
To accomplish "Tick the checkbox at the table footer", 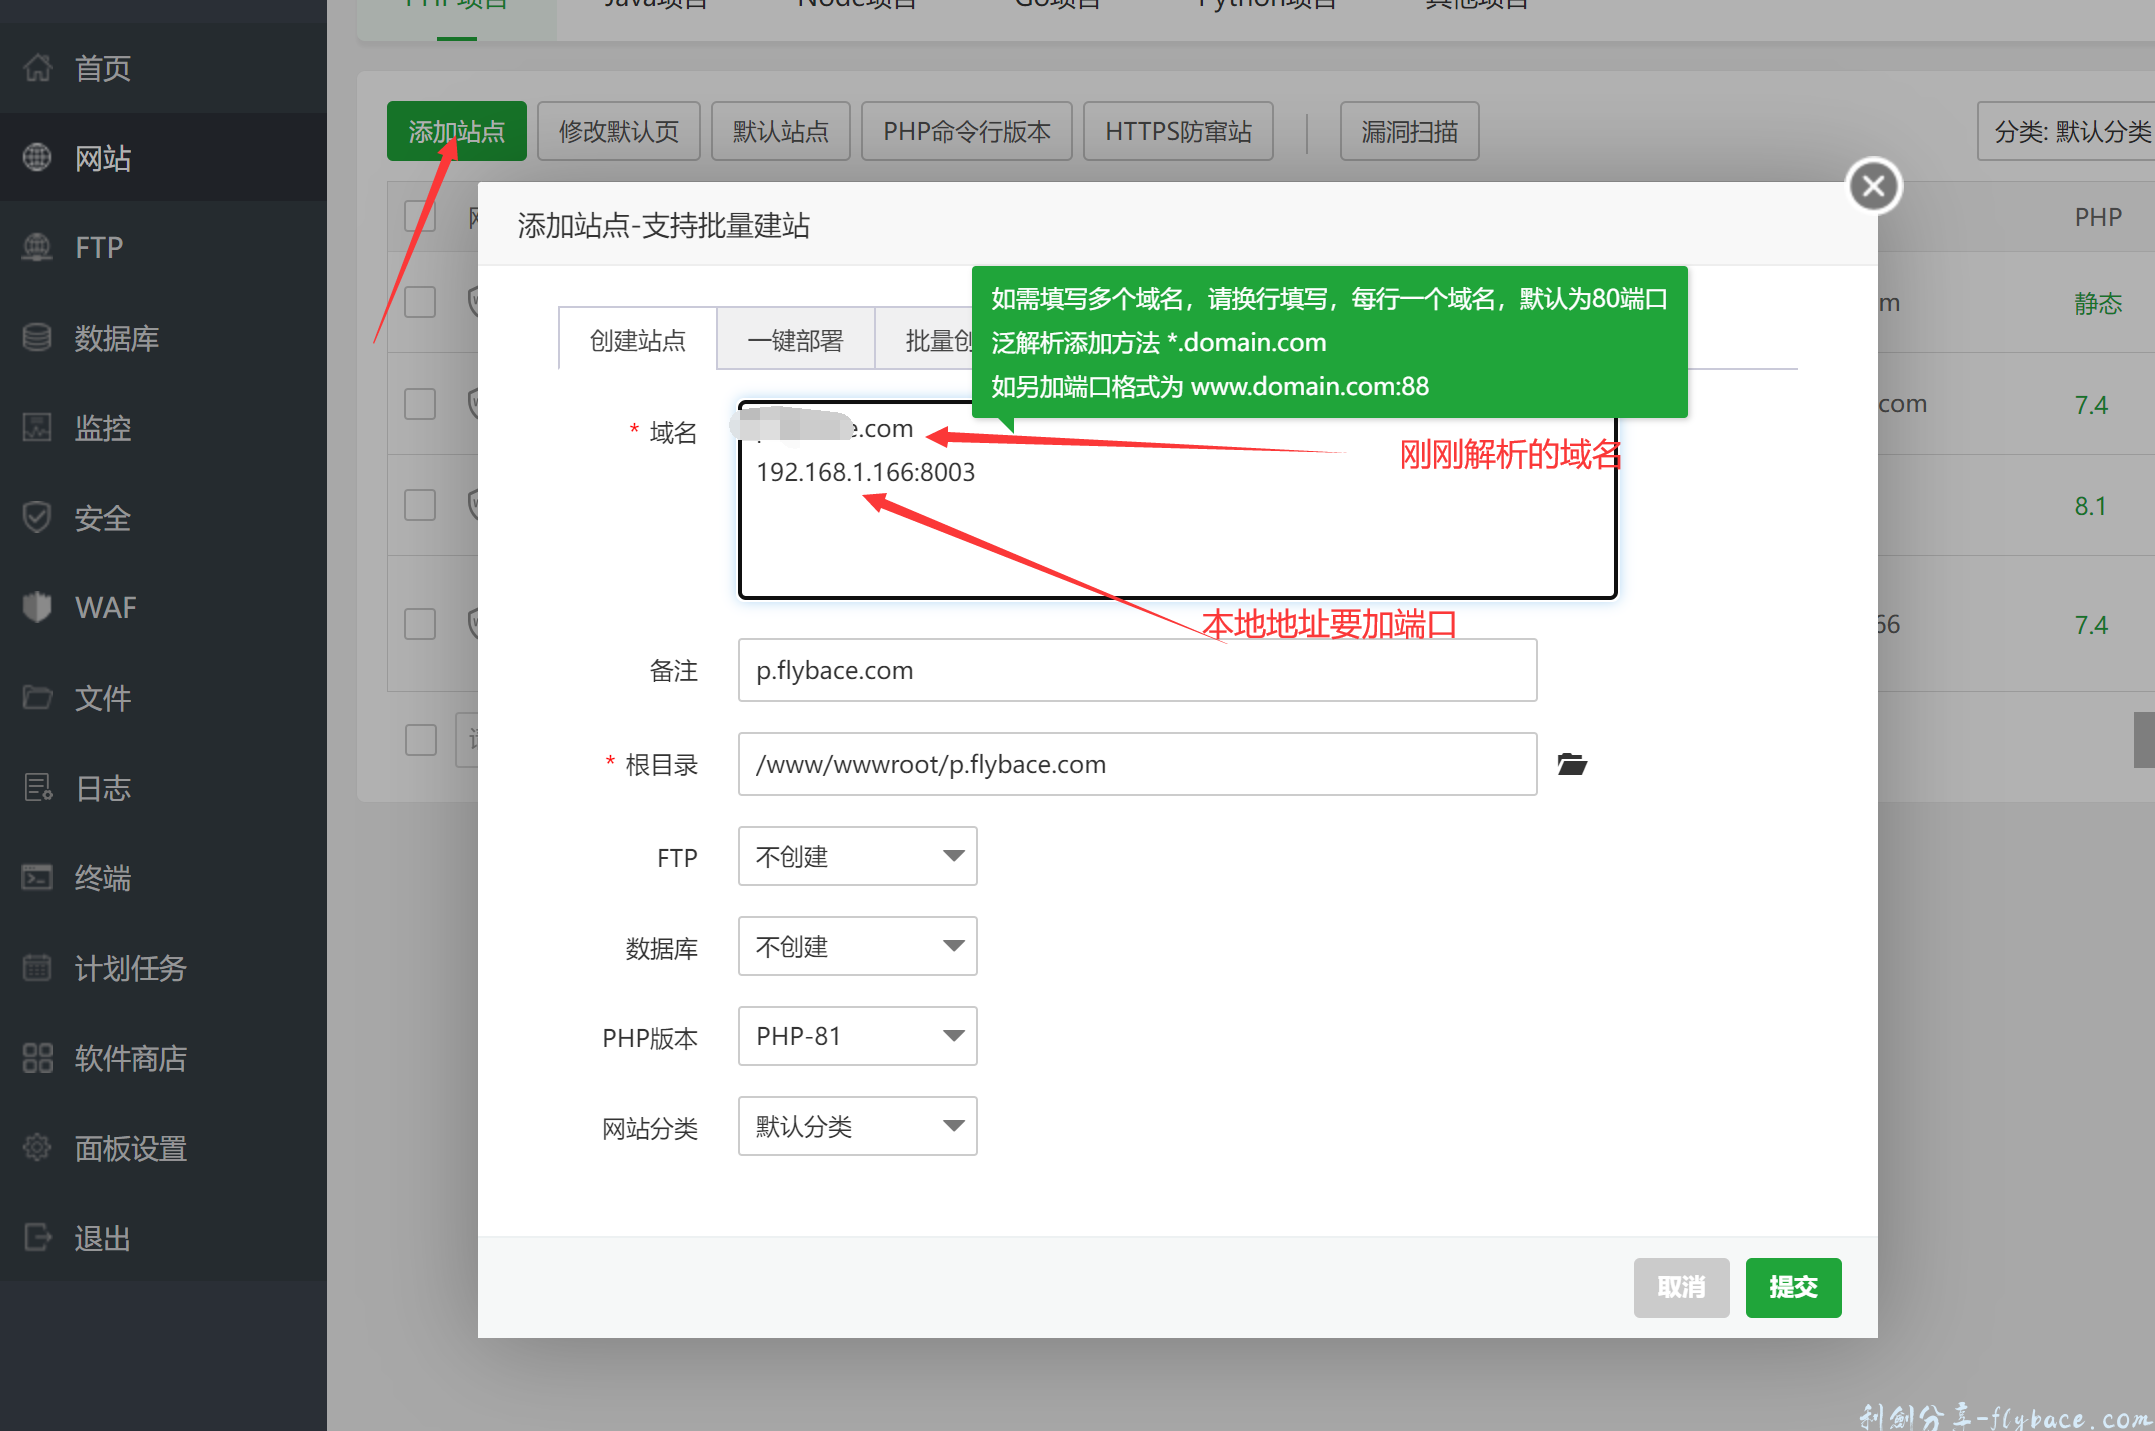I will click(421, 740).
